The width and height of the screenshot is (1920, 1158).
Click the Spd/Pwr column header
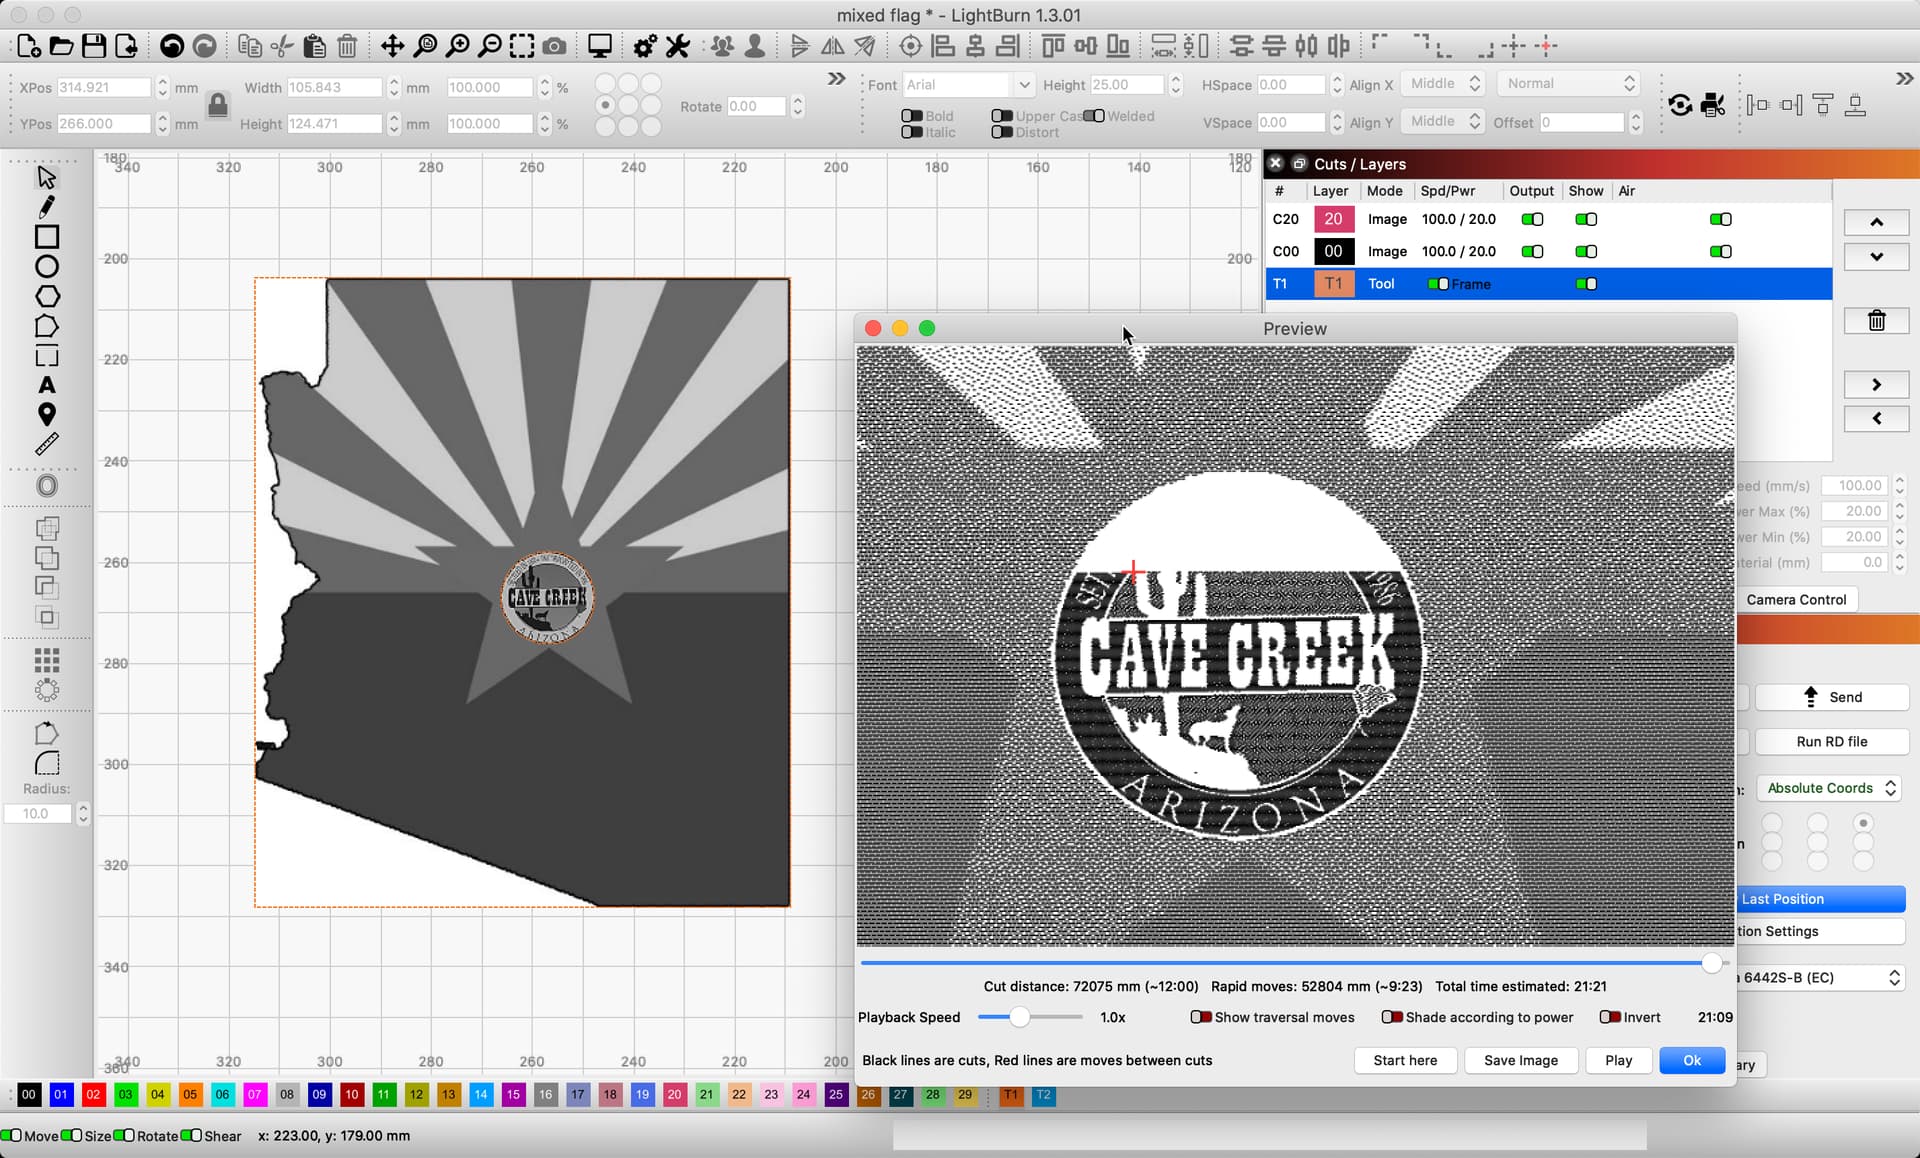tap(1447, 191)
